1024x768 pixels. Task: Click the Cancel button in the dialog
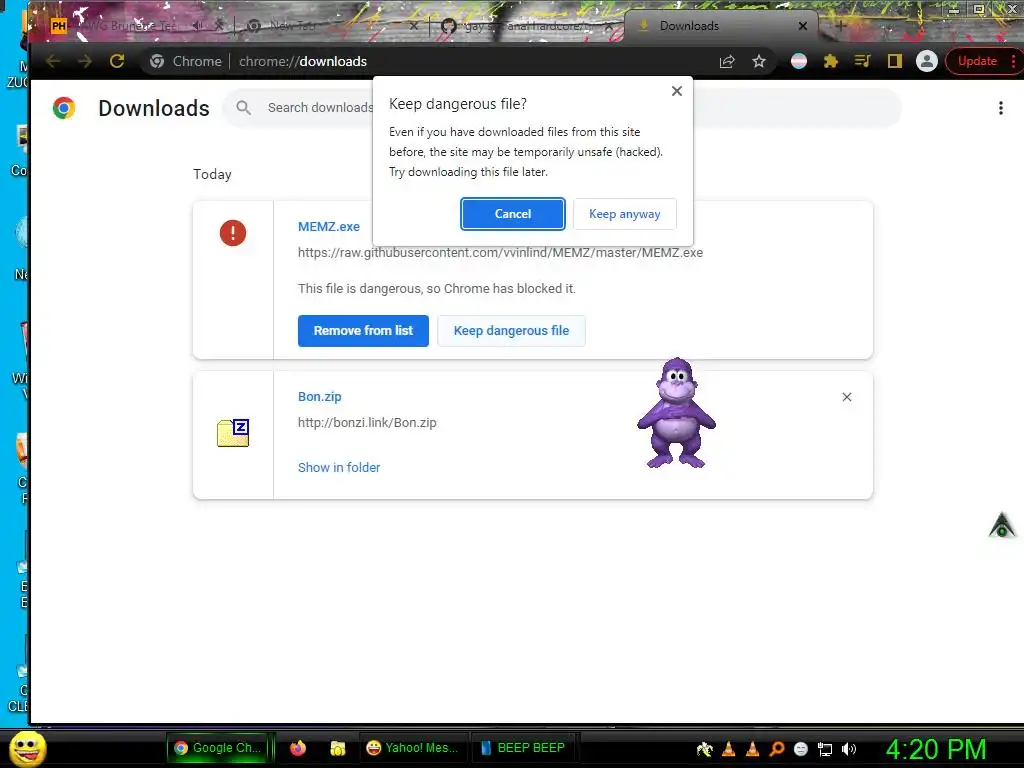pyautogui.click(x=513, y=214)
